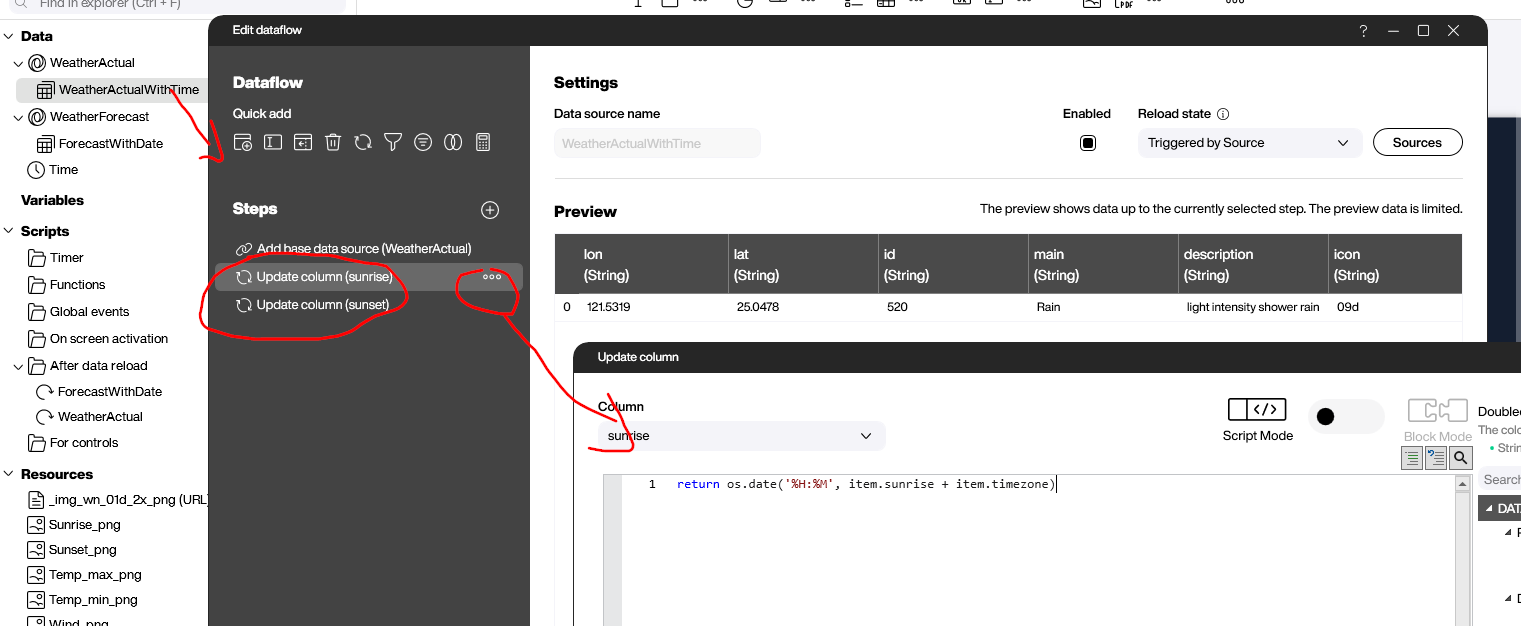The width and height of the screenshot is (1521, 626).
Task: Select the Update column (sunrise) step
Action: click(369, 277)
